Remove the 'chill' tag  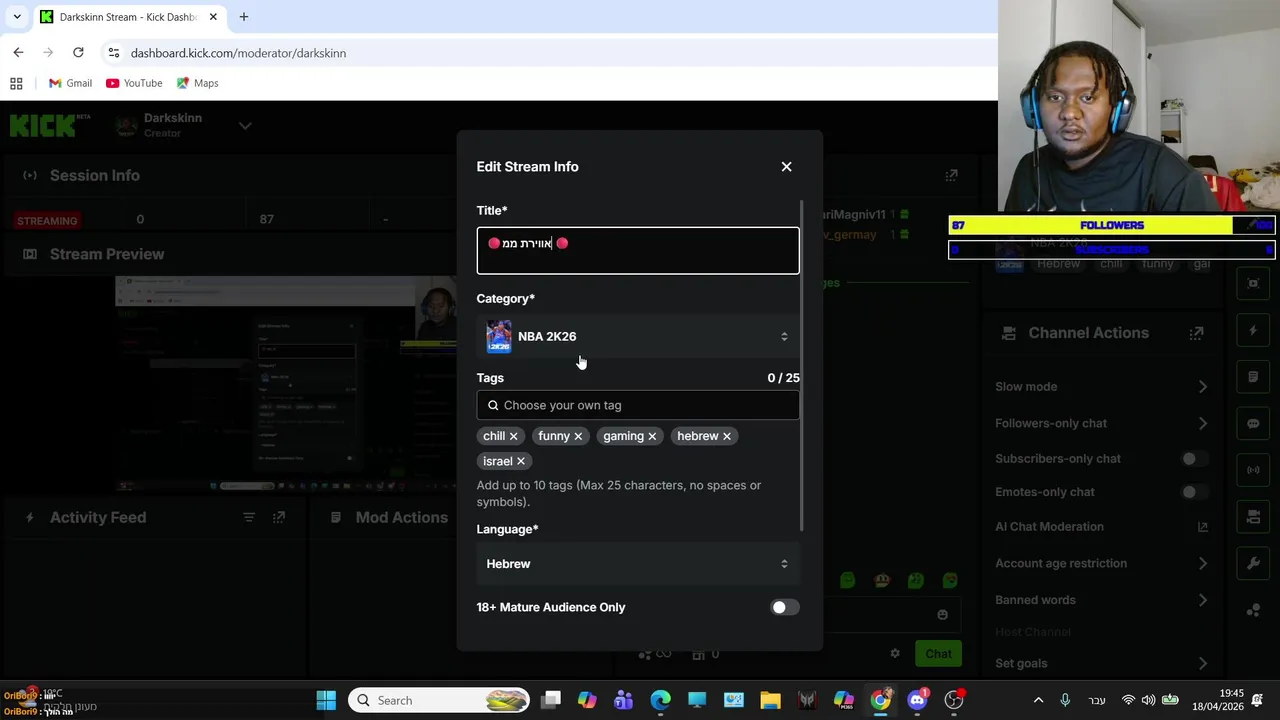click(514, 436)
